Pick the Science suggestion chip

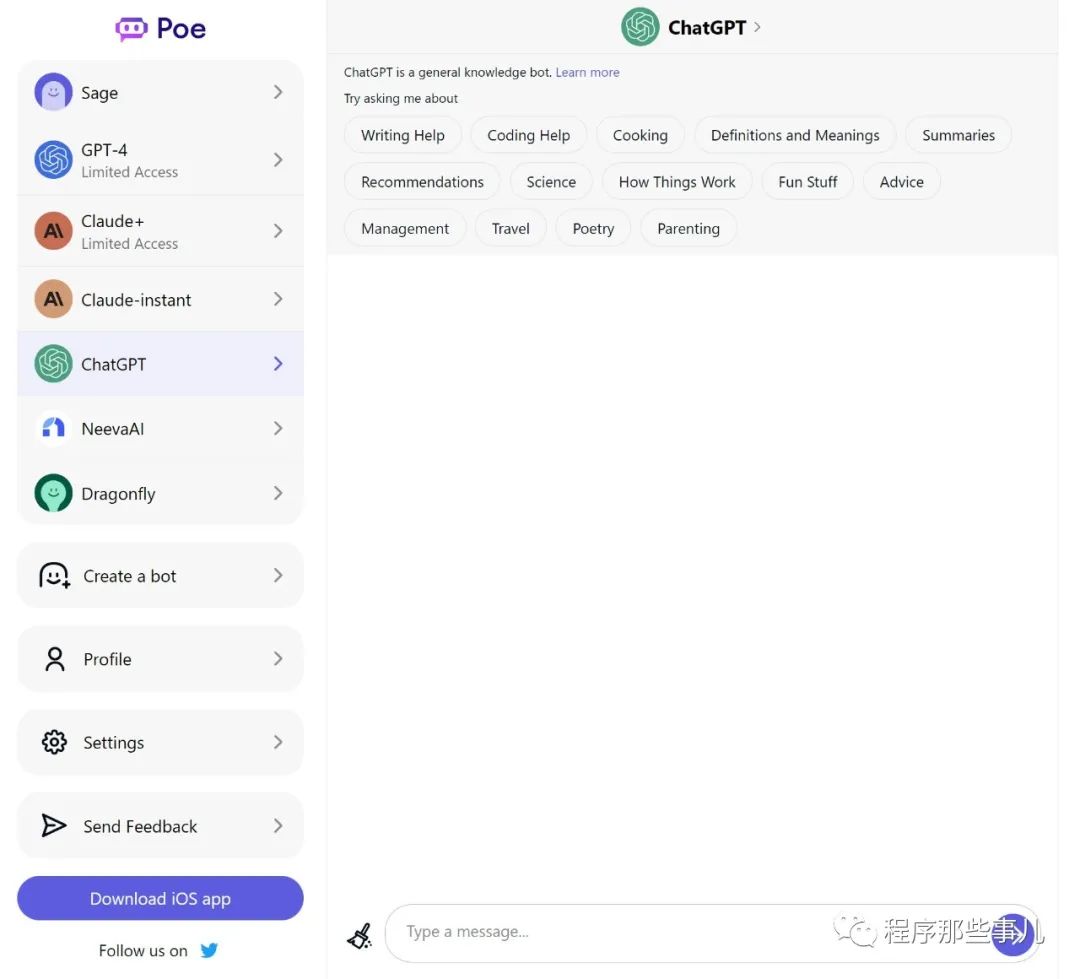click(x=551, y=182)
